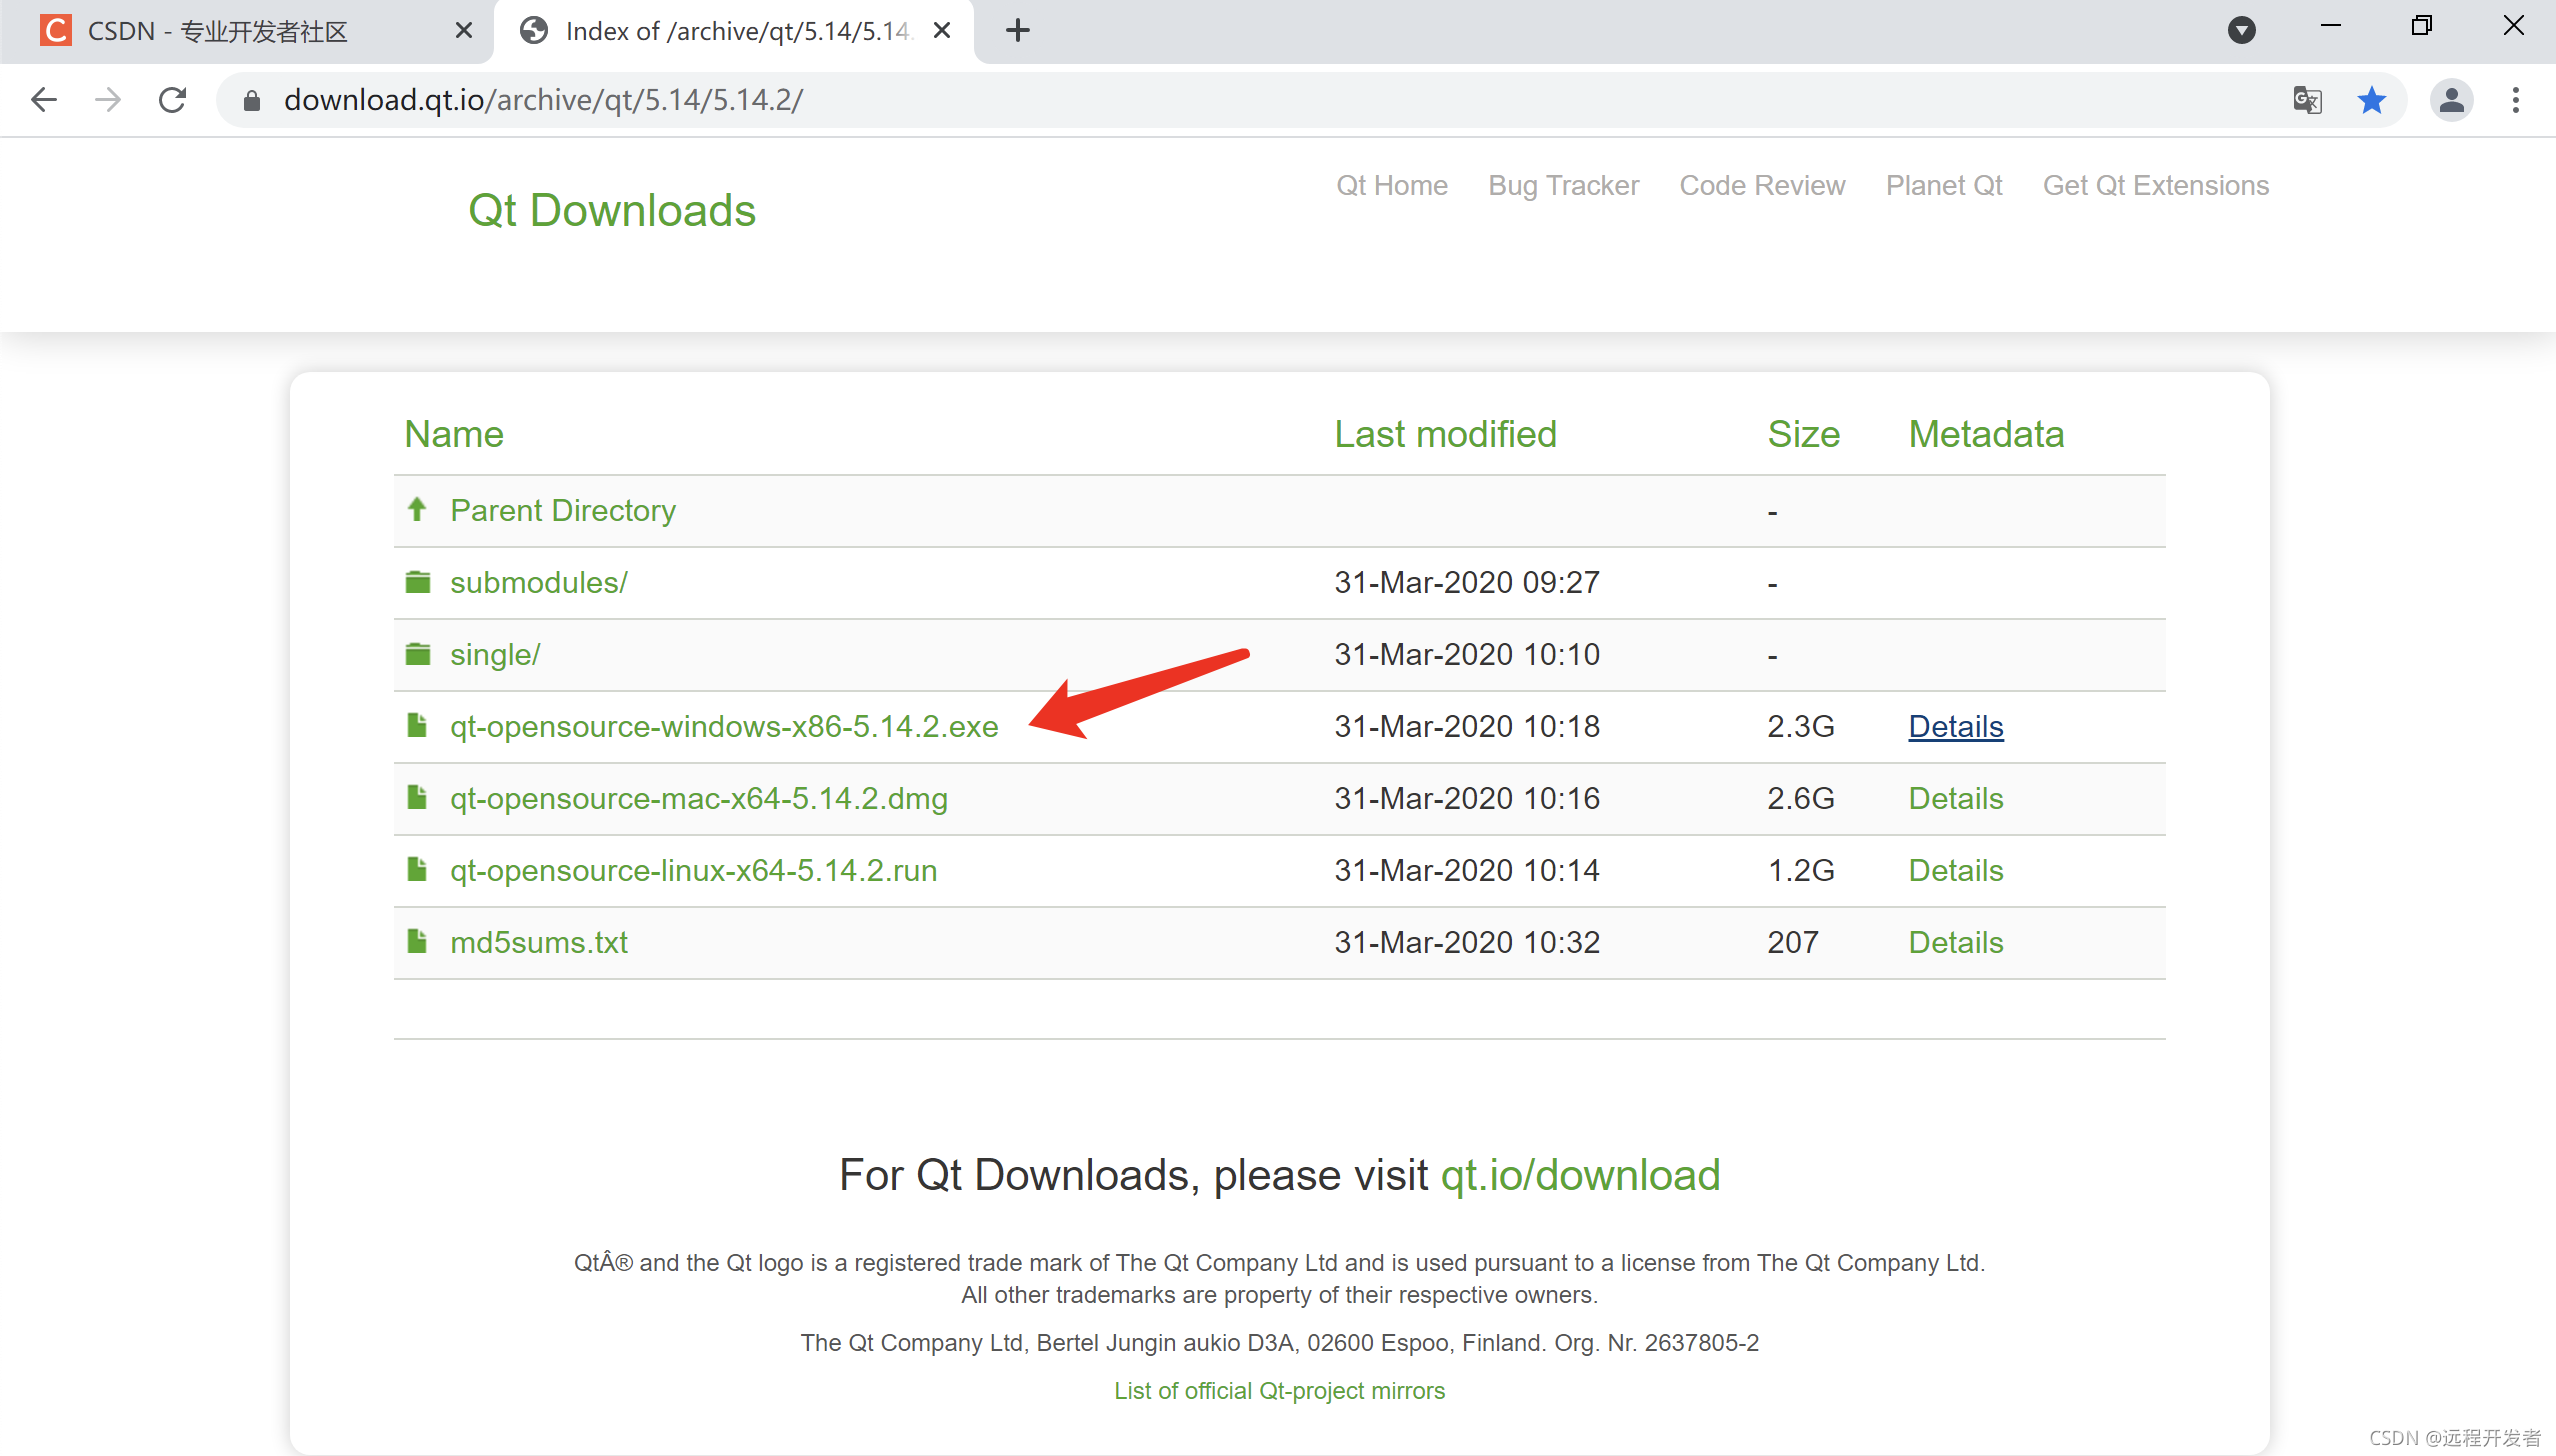Download qt-opensource-linux-x64-5.14.2.run
The width and height of the screenshot is (2556, 1456).
pyautogui.click(x=693, y=871)
